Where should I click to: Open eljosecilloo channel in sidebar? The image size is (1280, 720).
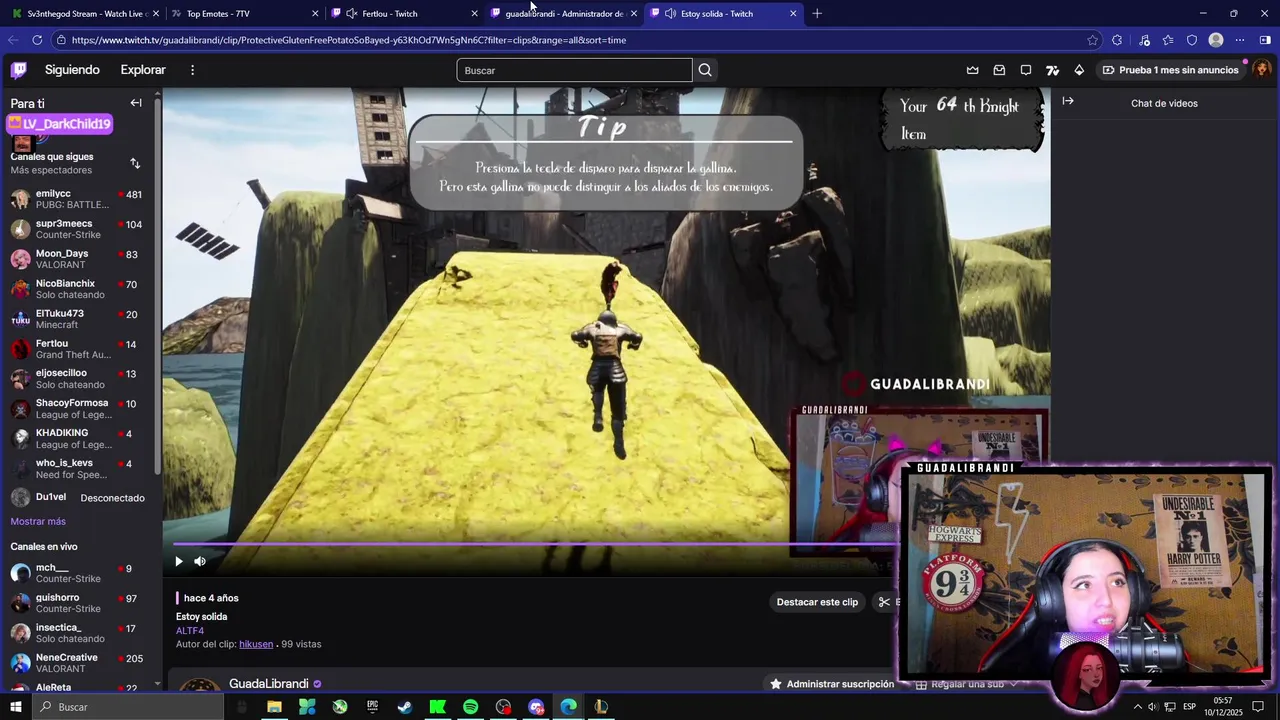tap(78, 379)
